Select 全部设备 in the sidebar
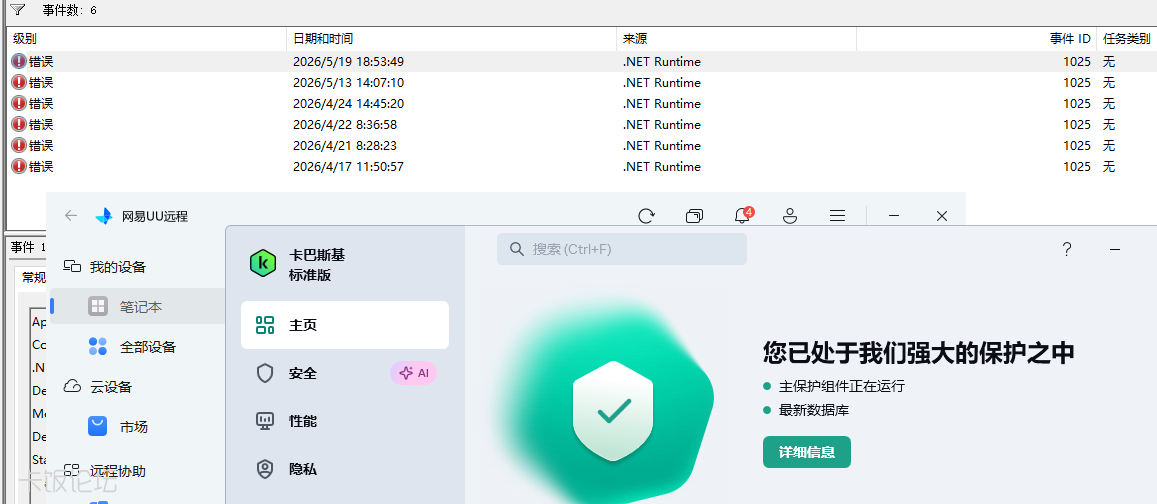The image size is (1157, 504). [137, 347]
